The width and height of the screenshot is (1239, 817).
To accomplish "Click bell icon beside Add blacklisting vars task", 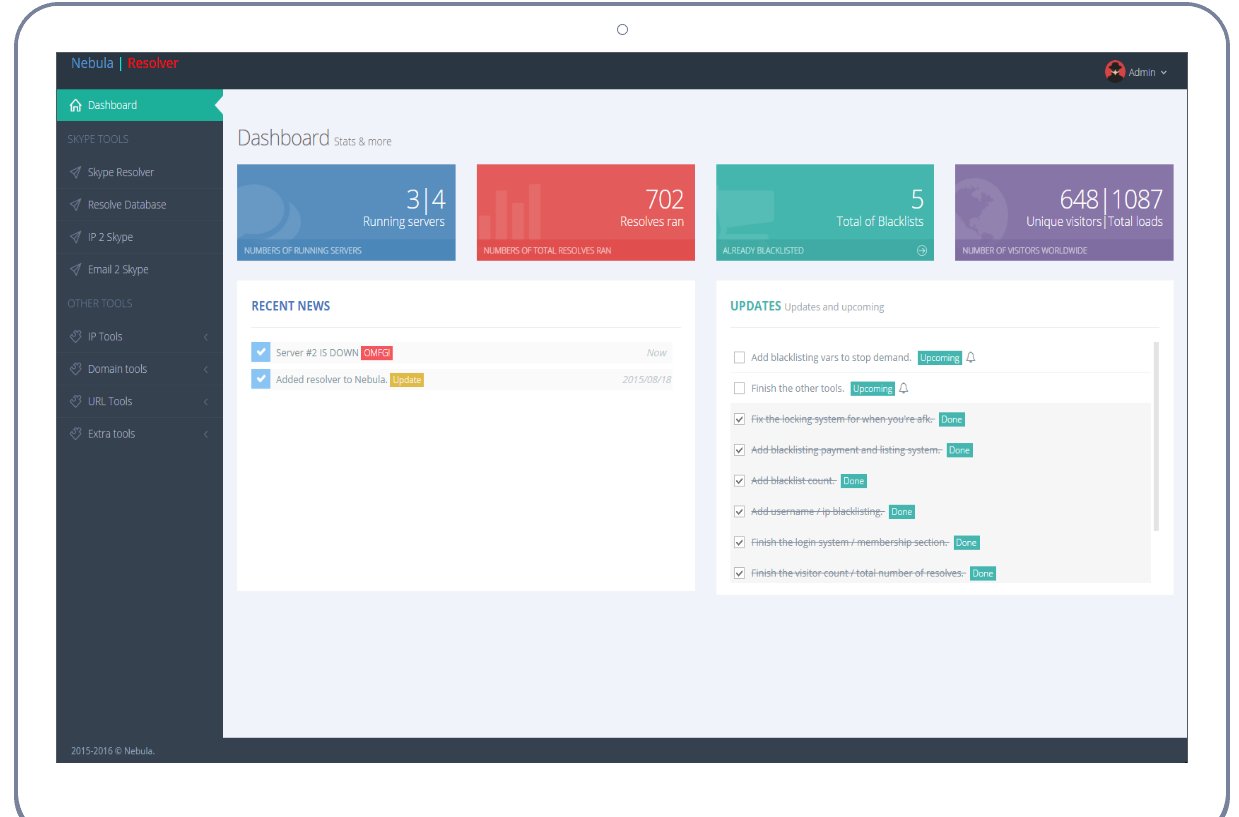I will tap(970, 357).
